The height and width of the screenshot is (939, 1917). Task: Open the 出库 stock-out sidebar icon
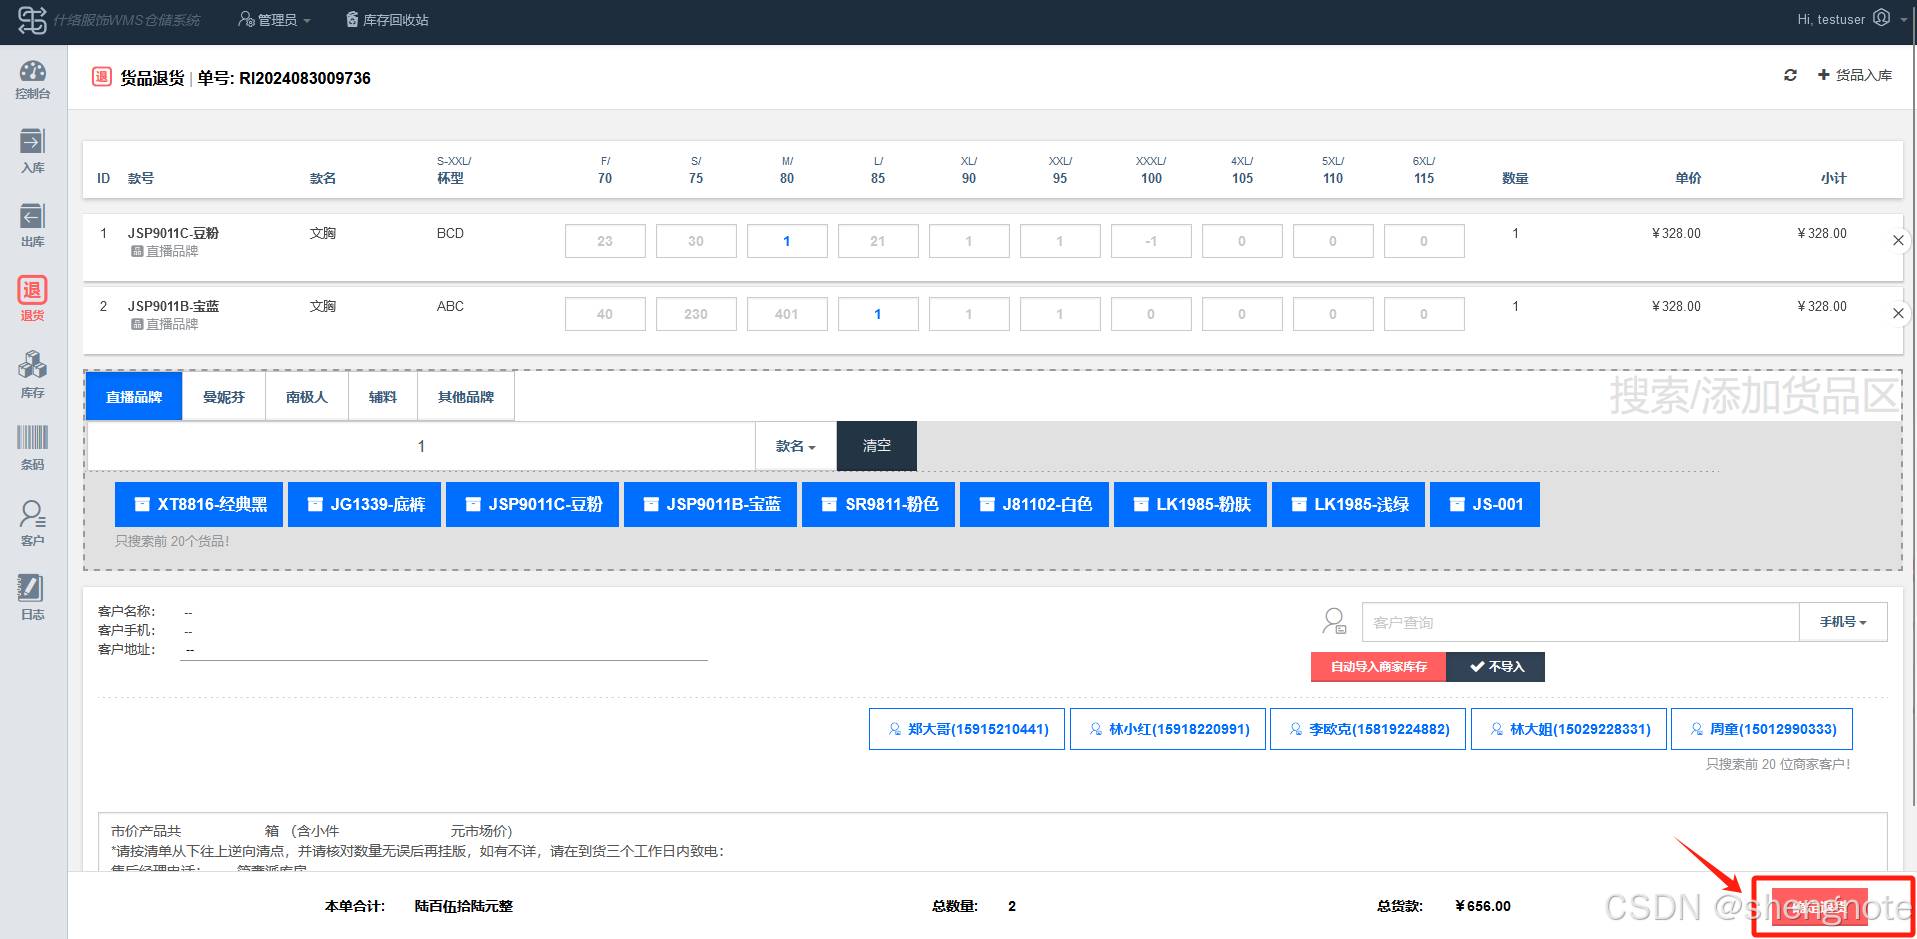pos(32,225)
